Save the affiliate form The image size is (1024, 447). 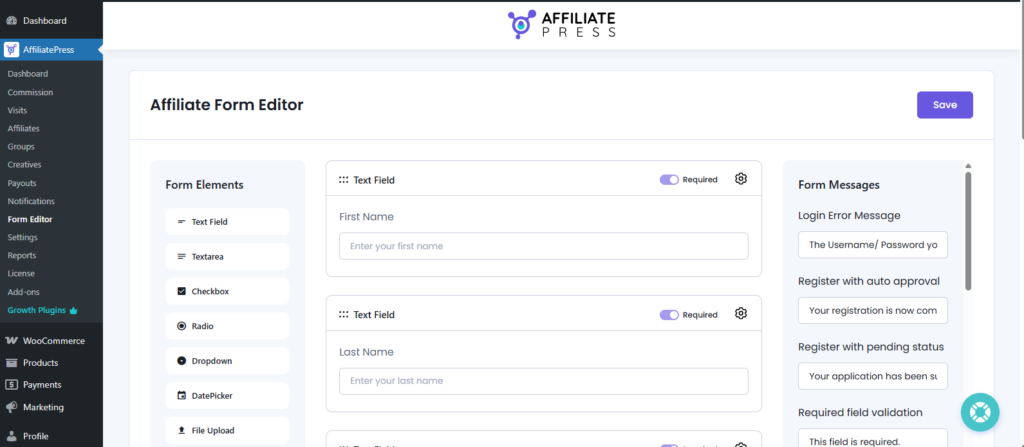coord(944,105)
